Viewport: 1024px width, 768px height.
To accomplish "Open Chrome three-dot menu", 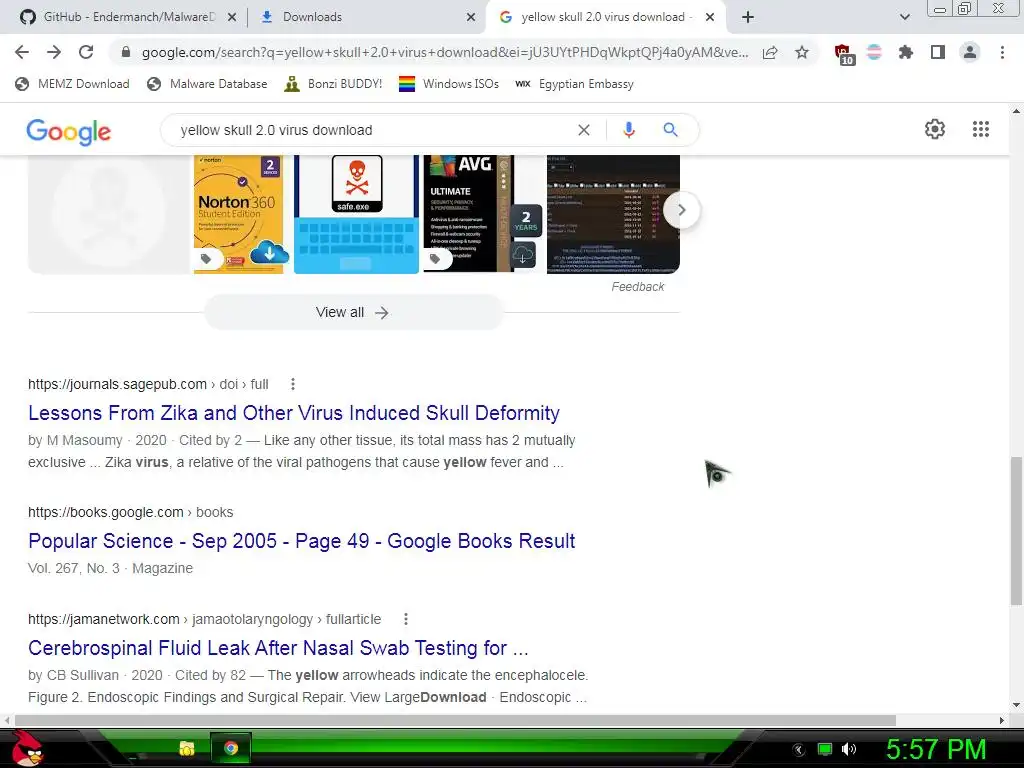I will pyautogui.click(x=1002, y=52).
